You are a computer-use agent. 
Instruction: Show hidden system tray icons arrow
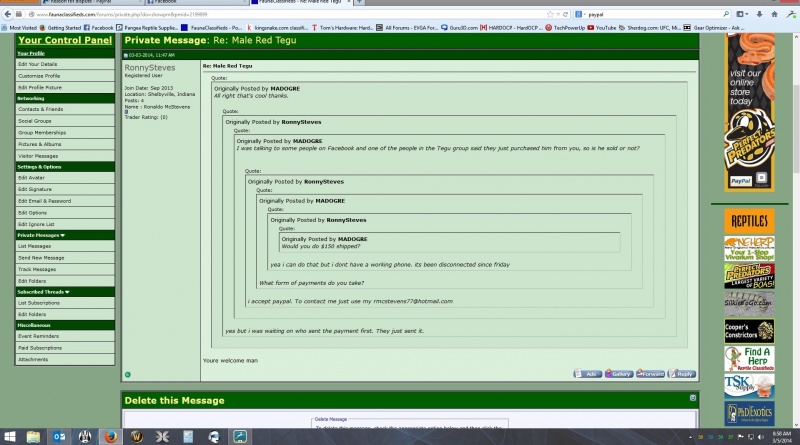point(690,437)
